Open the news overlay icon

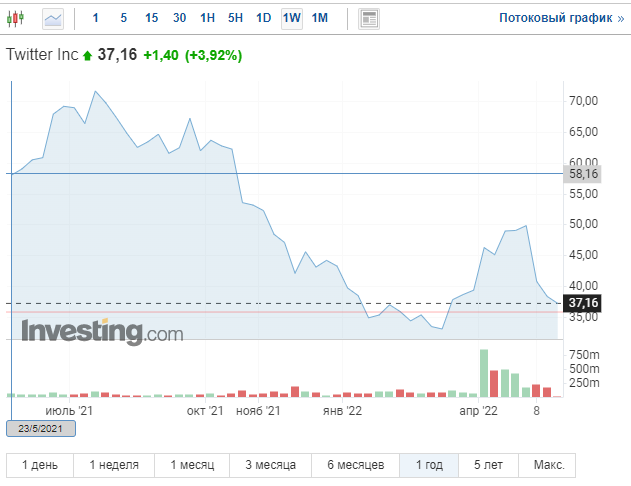click(369, 19)
